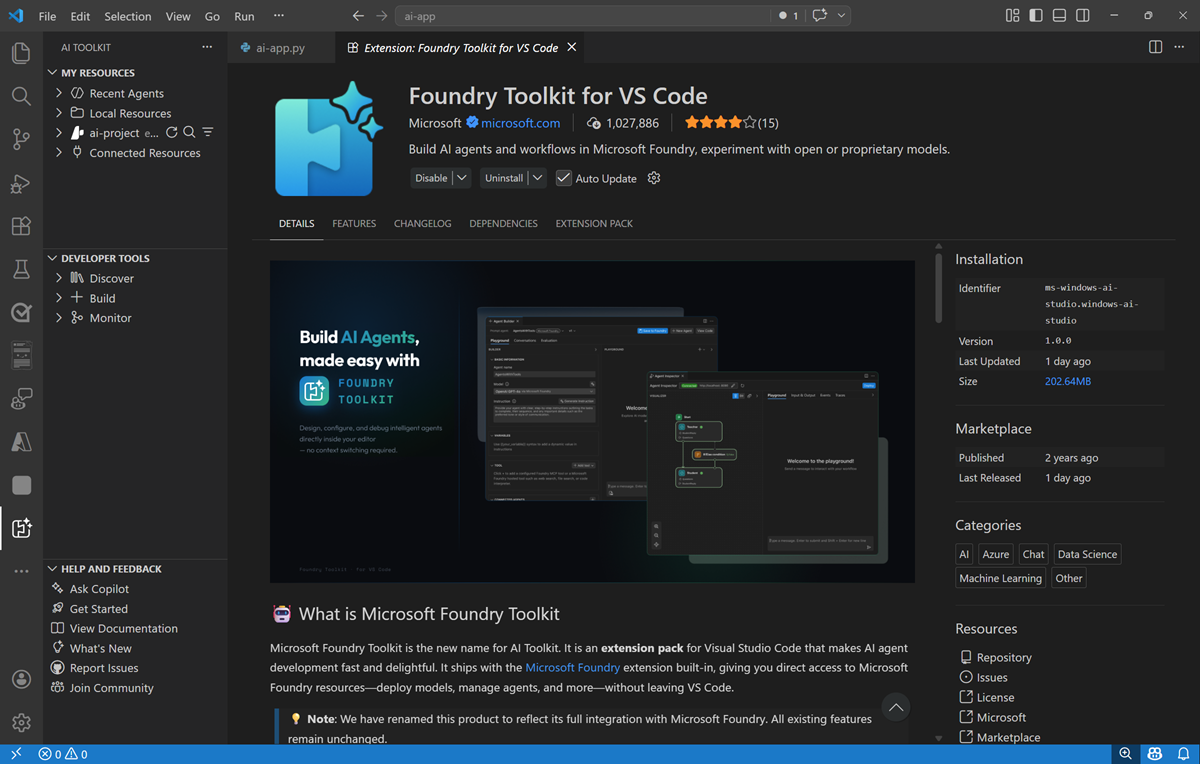Toggle the Primary Side Bar visibility
Viewport: 1200px width, 764px height.
[x=1036, y=15]
